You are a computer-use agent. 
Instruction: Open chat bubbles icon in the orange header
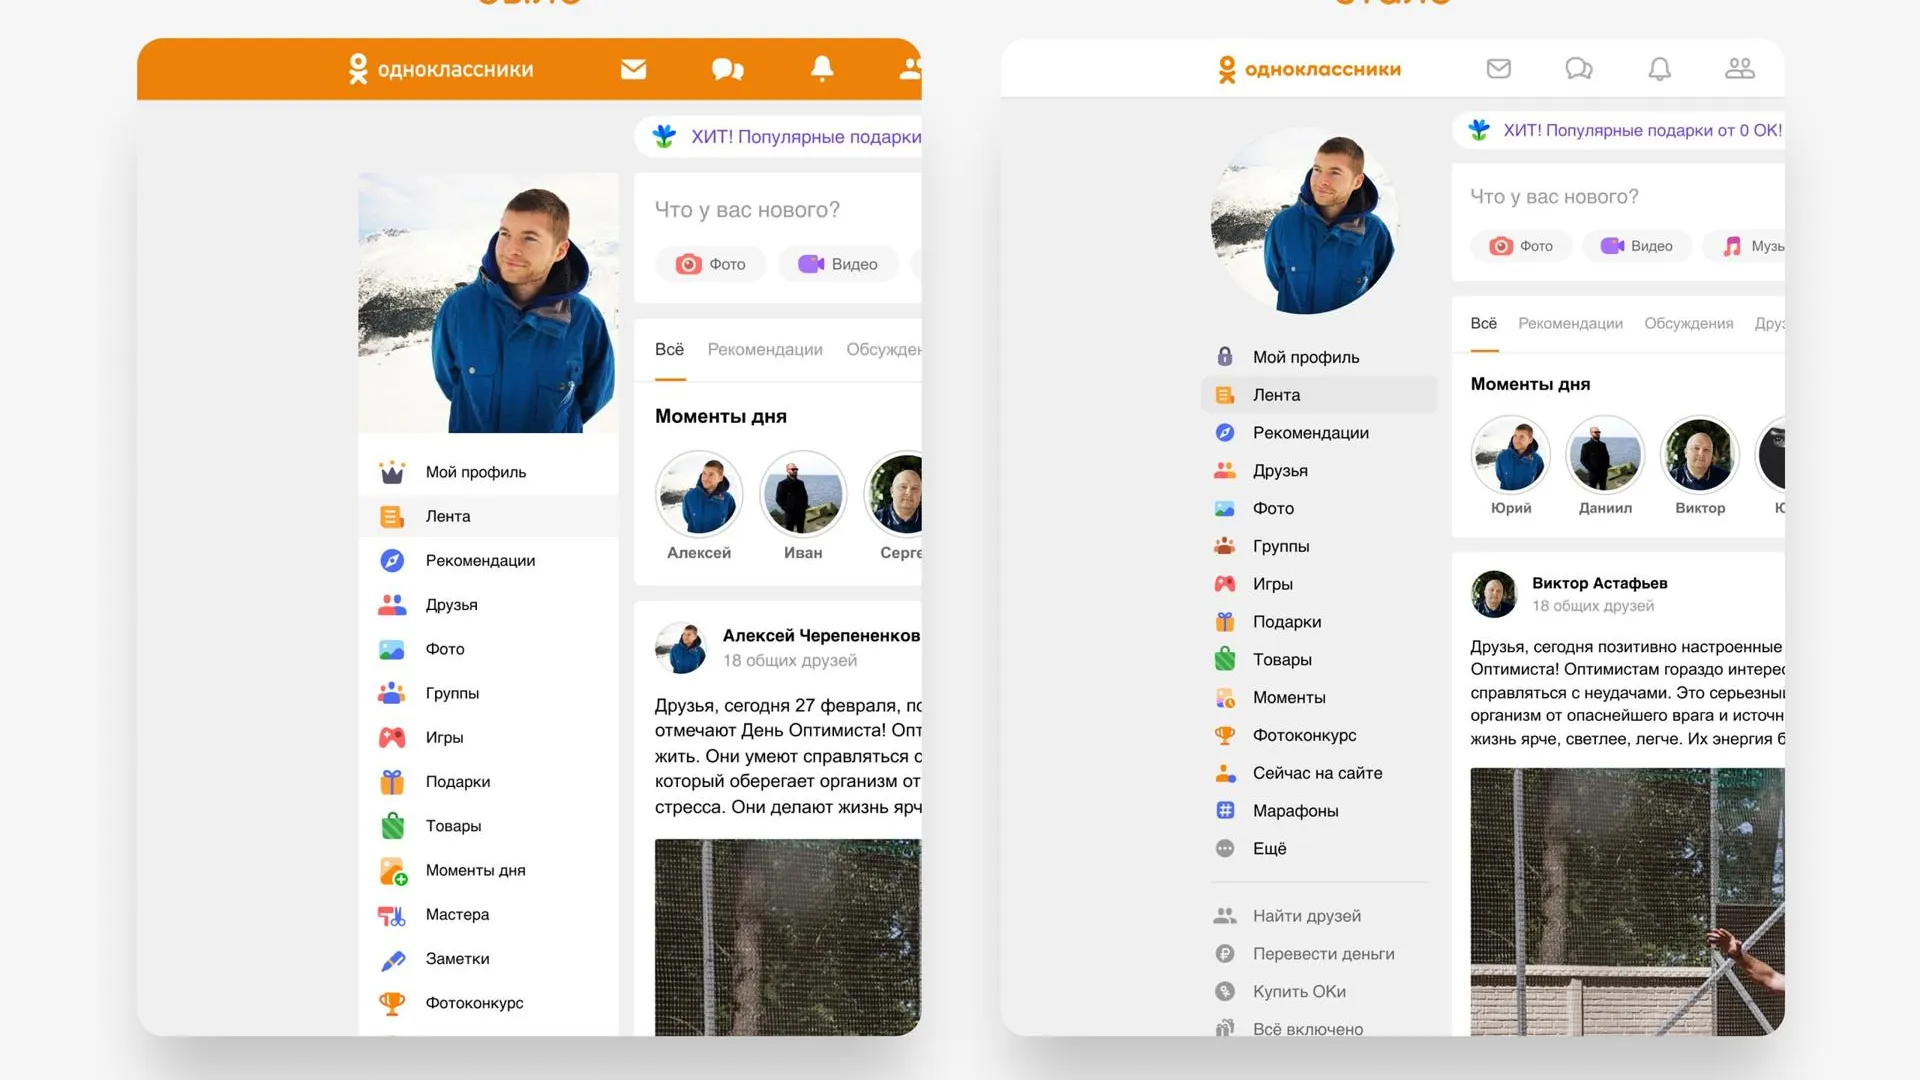click(728, 69)
